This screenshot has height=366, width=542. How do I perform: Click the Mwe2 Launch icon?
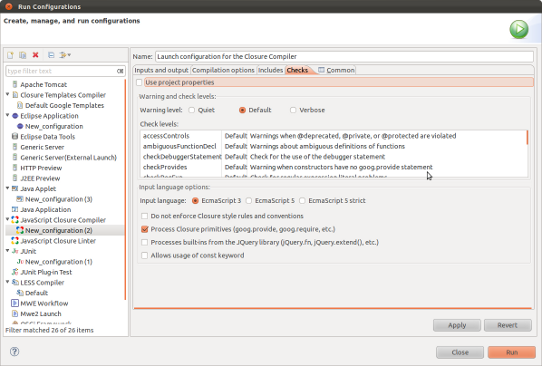[x=15, y=313]
